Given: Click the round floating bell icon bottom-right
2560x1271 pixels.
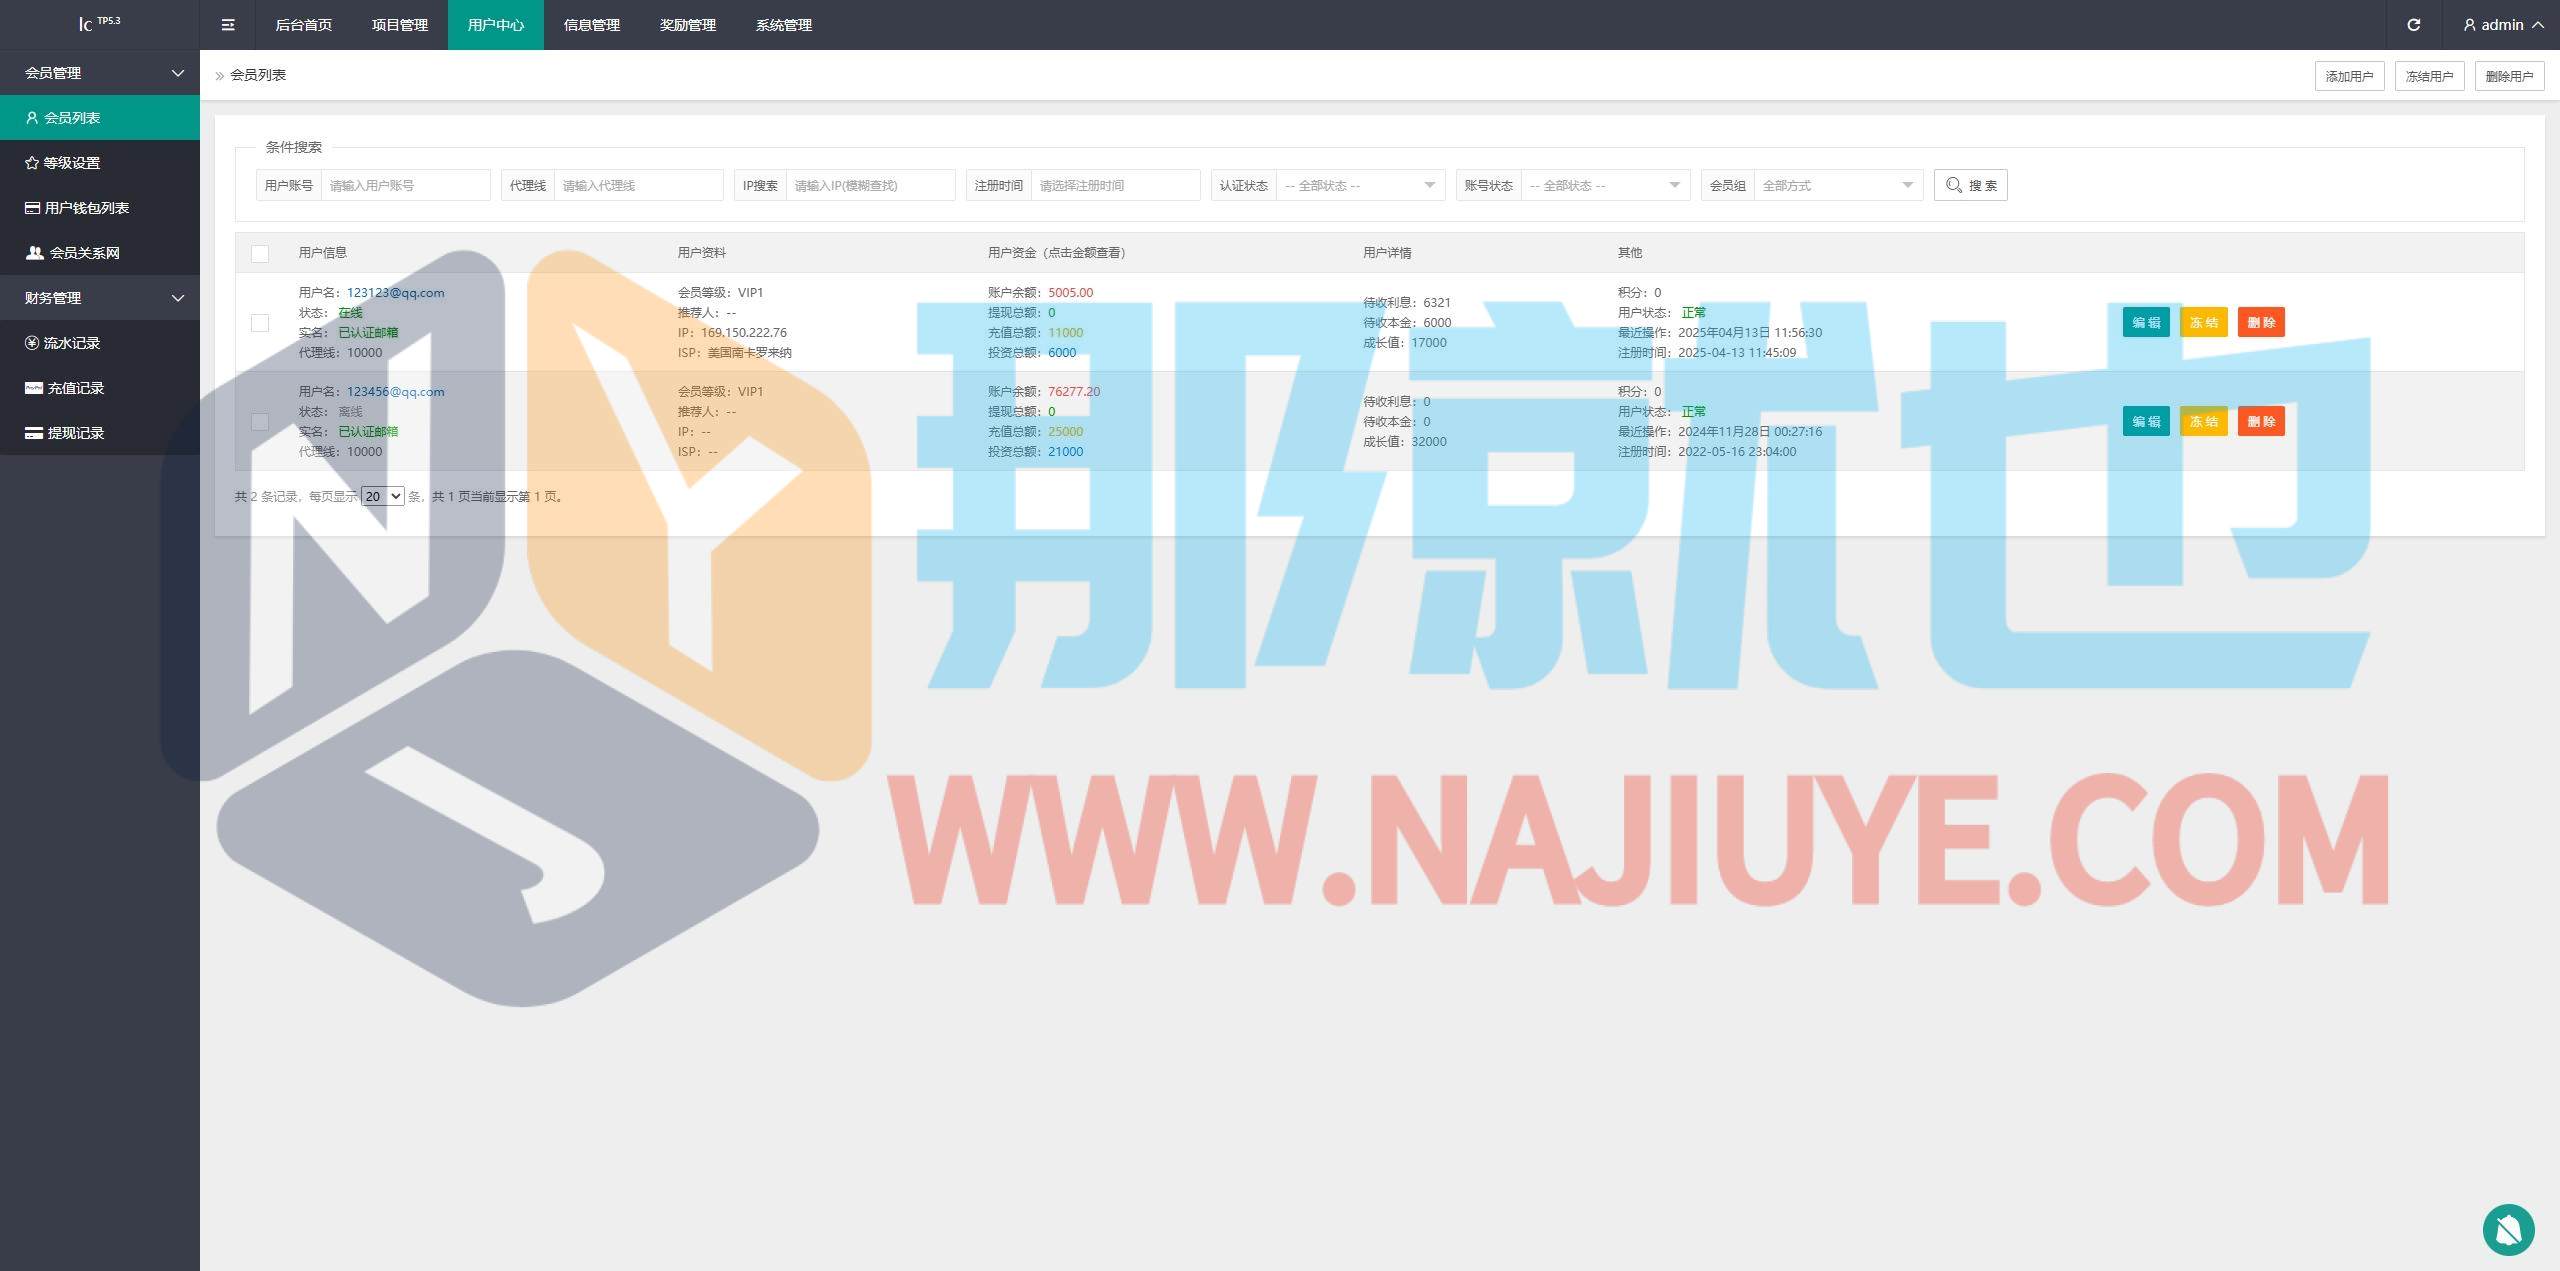Looking at the screenshot, I should pos(2508,1229).
